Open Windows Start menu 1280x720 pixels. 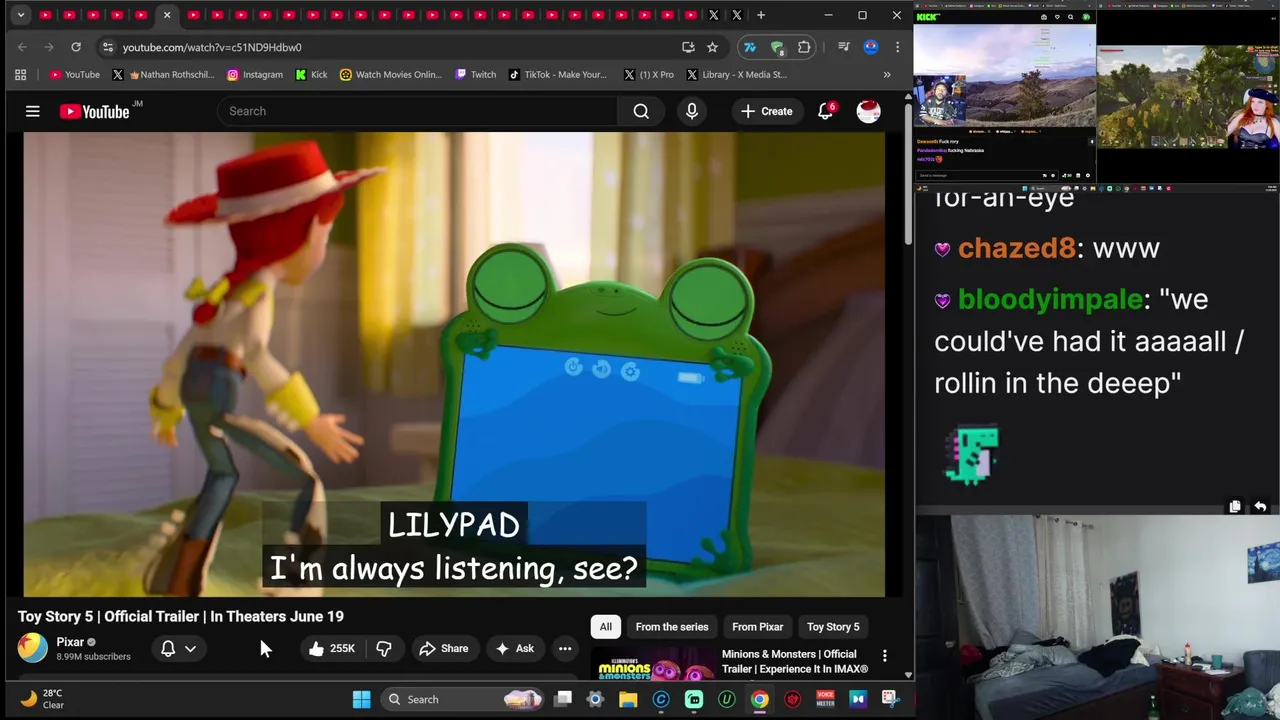[362, 699]
